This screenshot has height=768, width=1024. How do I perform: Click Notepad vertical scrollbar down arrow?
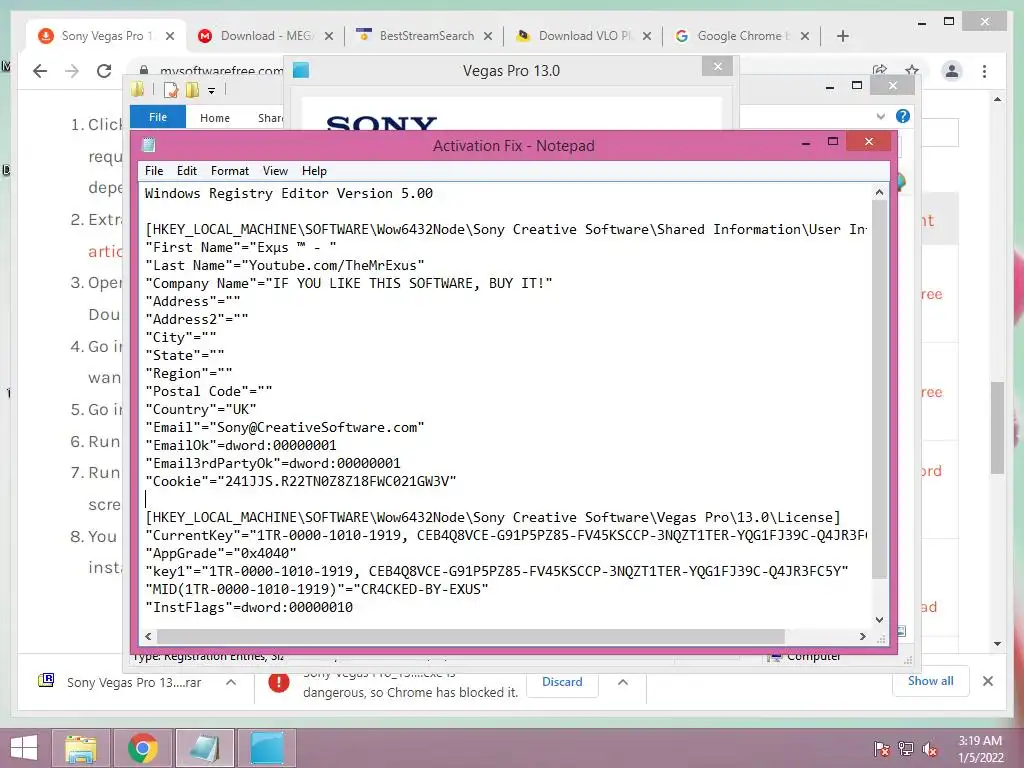tap(879, 619)
